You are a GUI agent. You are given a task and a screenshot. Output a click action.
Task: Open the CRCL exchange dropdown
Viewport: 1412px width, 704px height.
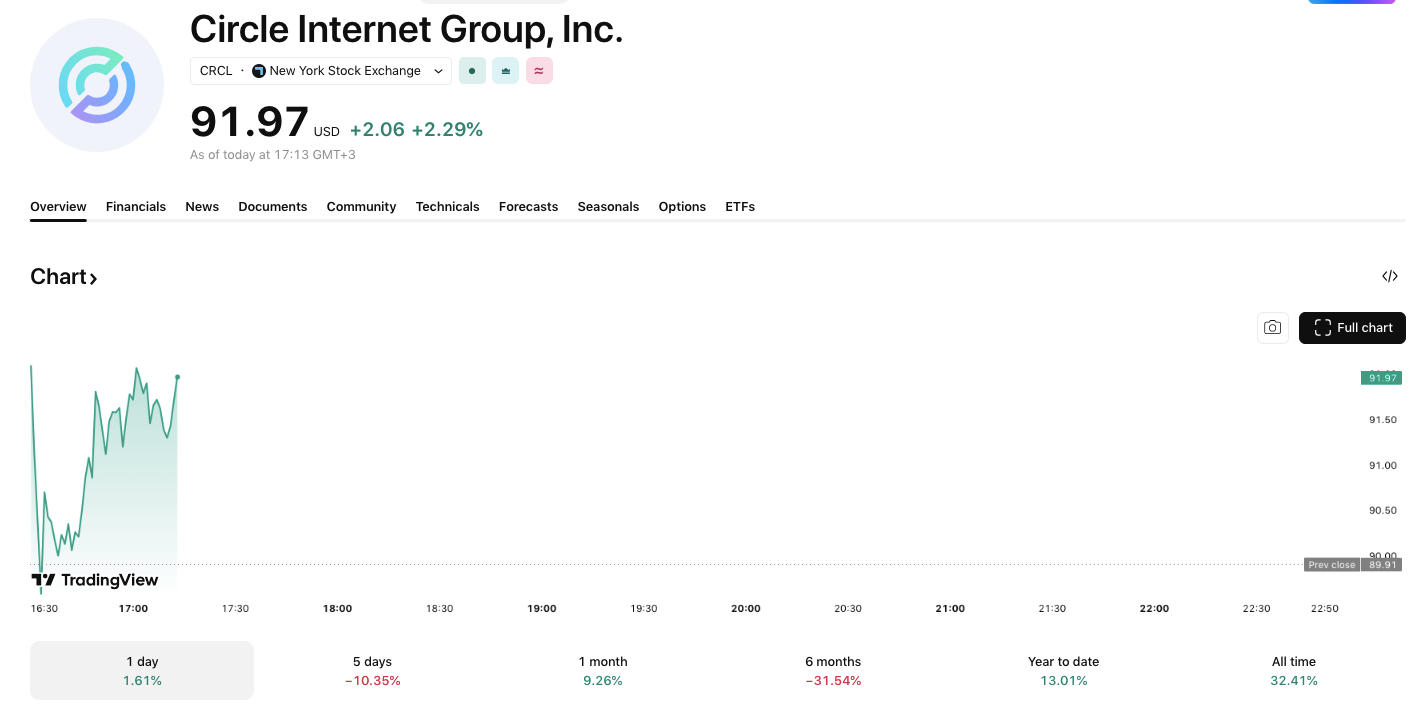321,71
